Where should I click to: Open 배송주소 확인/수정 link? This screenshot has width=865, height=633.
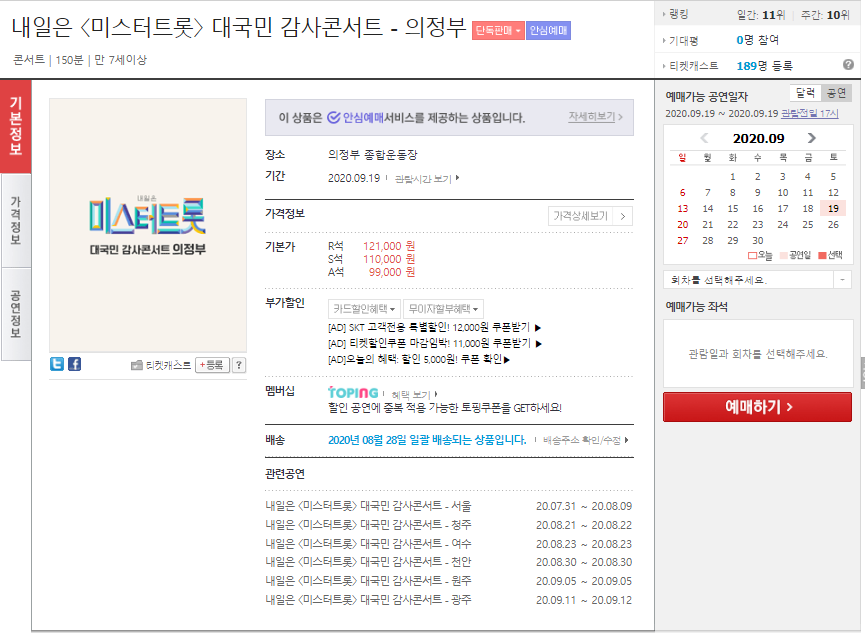(x=585, y=440)
